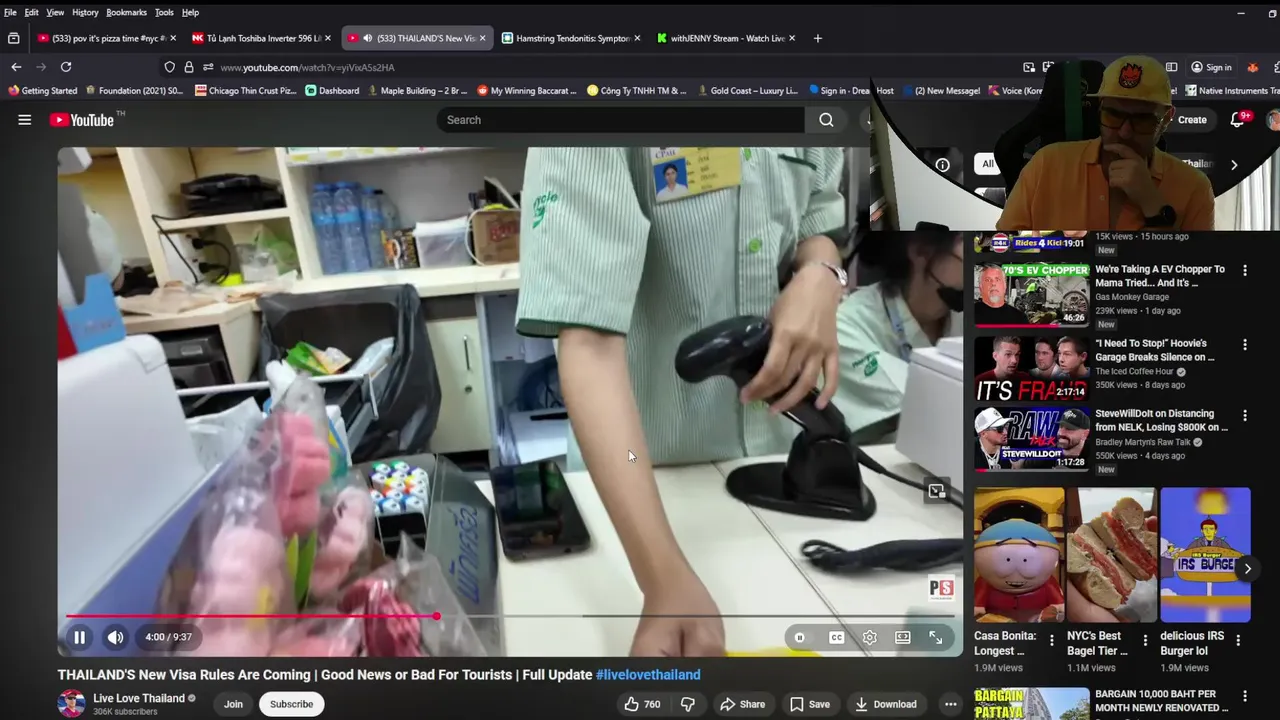Reload the current page
The height and width of the screenshot is (720, 1280).
coord(66,67)
